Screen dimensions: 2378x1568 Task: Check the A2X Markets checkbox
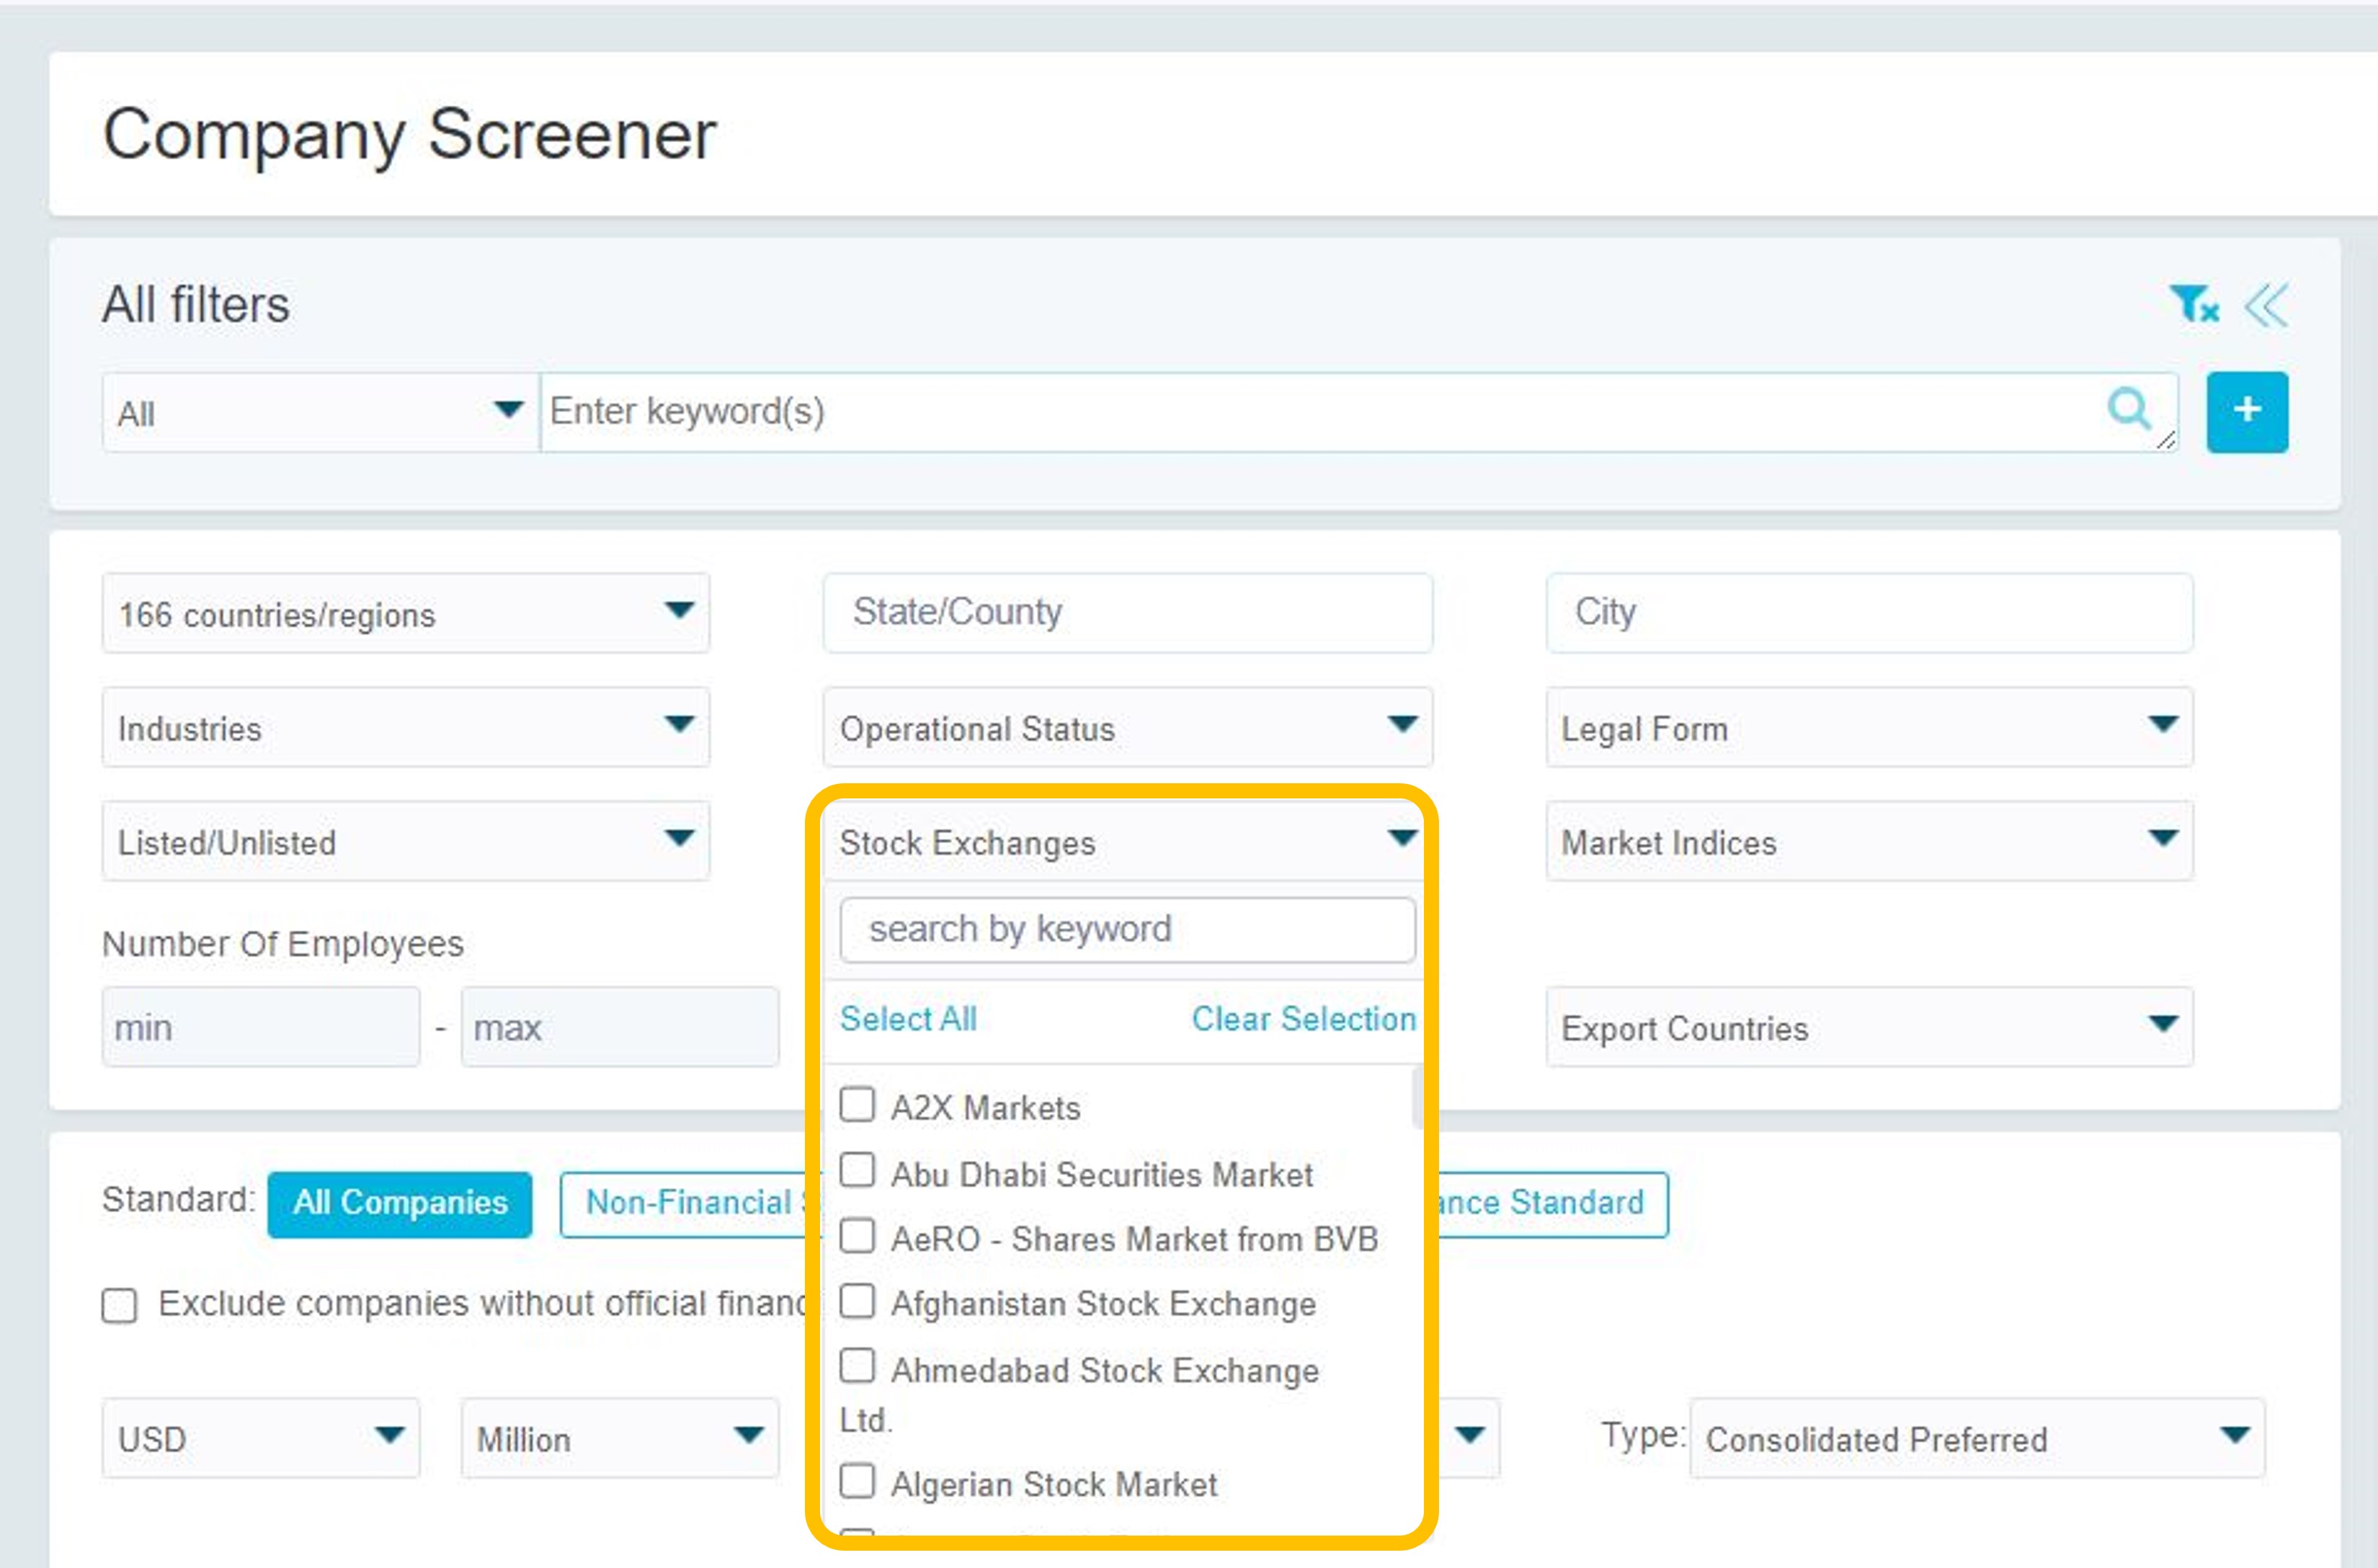click(x=857, y=1105)
